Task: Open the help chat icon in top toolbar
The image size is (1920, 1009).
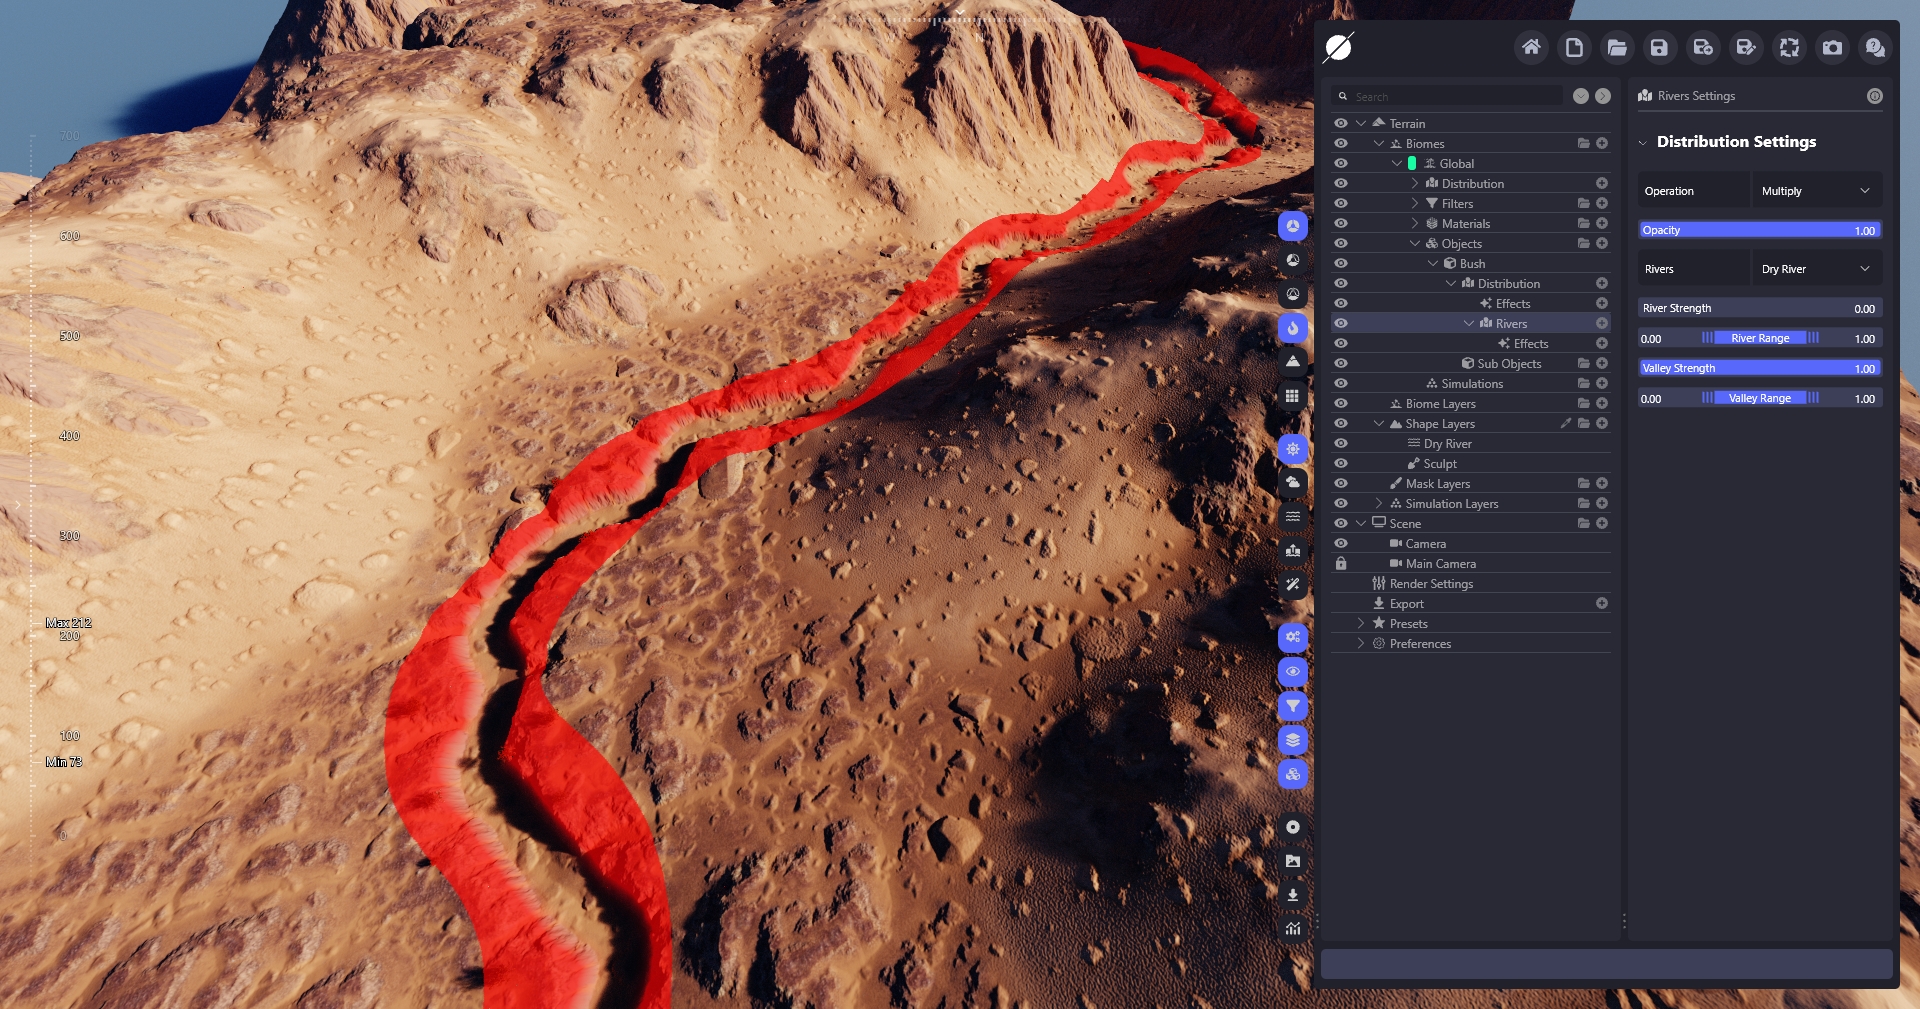Action: click(x=1875, y=48)
